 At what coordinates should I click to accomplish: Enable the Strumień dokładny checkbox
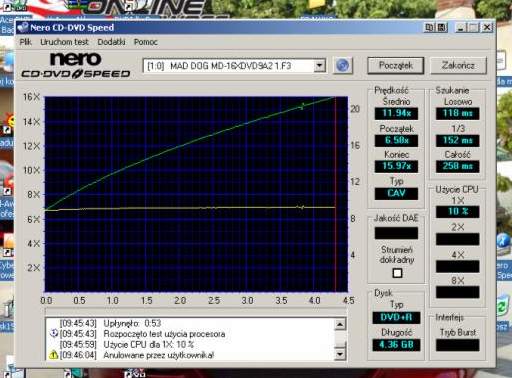coord(397,273)
